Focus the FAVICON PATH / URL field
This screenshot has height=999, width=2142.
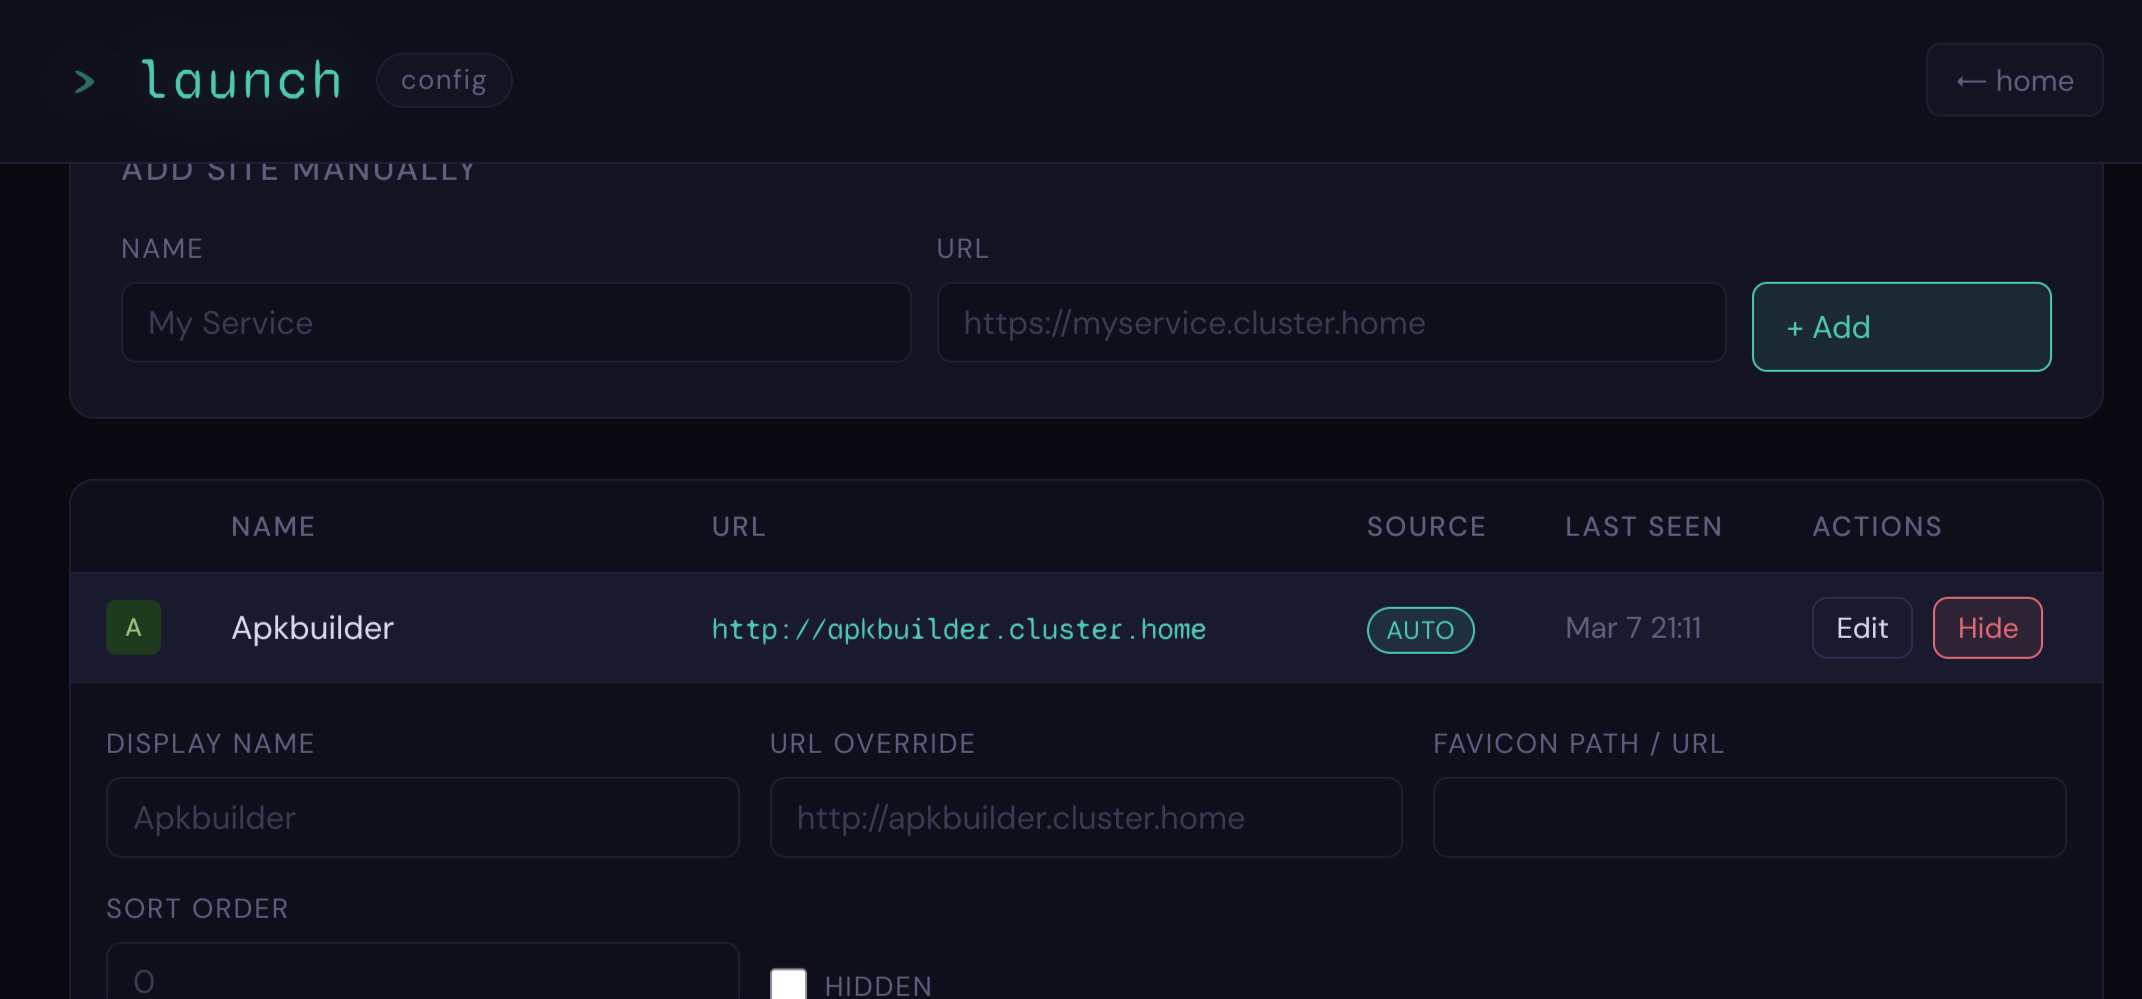click(1749, 817)
